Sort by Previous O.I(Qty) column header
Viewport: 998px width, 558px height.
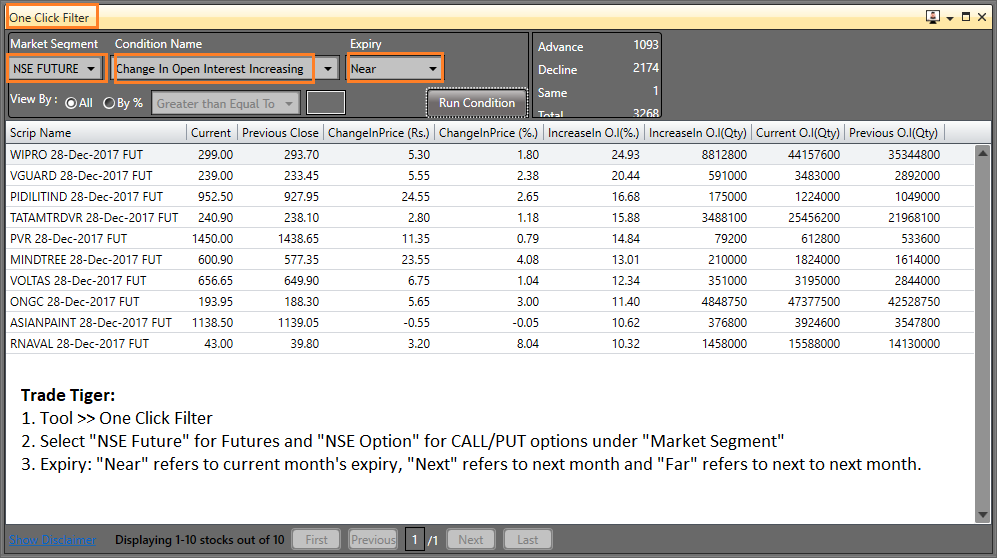click(x=894, y=132)
